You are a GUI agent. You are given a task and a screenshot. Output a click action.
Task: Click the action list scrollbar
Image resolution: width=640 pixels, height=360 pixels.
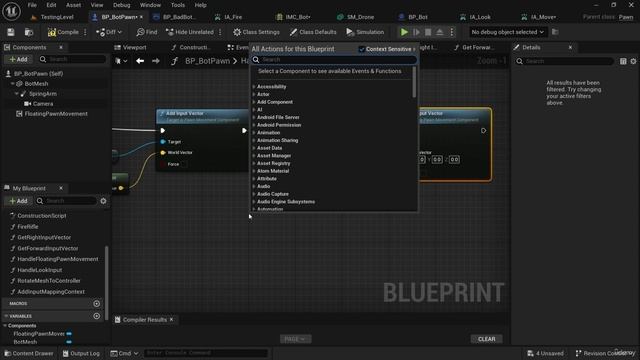[x=414, y=82]
